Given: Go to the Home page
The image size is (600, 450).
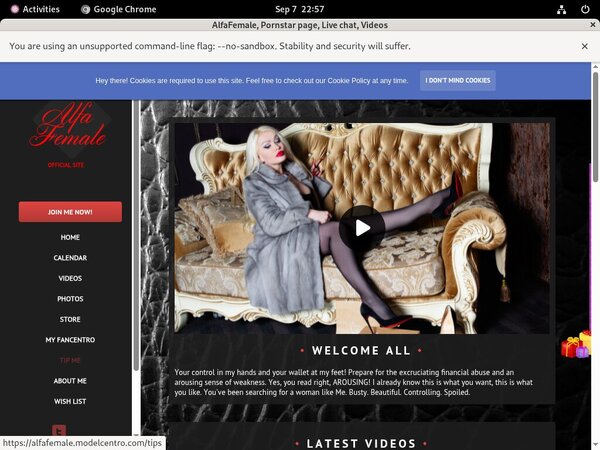Looking at the screenshot, I should tap(70, 238).
